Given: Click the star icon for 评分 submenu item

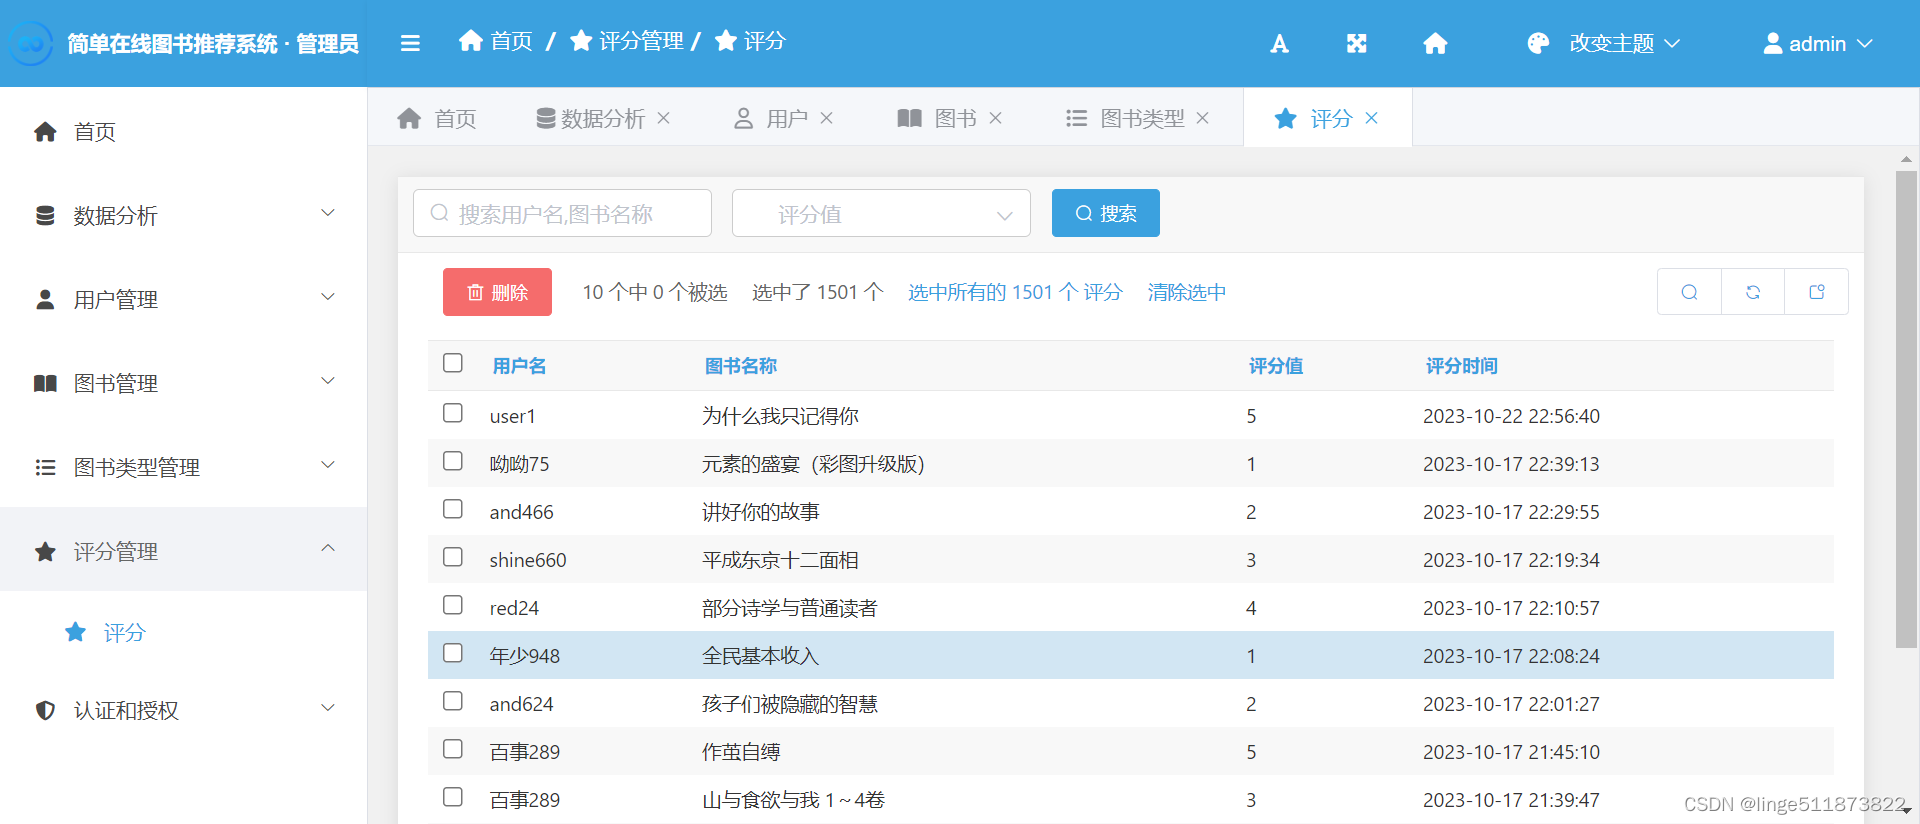Looking at the screenshot, I should point(75,632).
